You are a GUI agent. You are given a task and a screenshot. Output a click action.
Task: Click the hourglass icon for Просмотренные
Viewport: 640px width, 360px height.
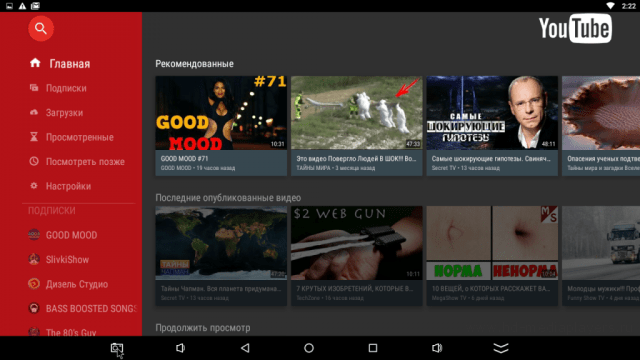(x=34, y=137)
